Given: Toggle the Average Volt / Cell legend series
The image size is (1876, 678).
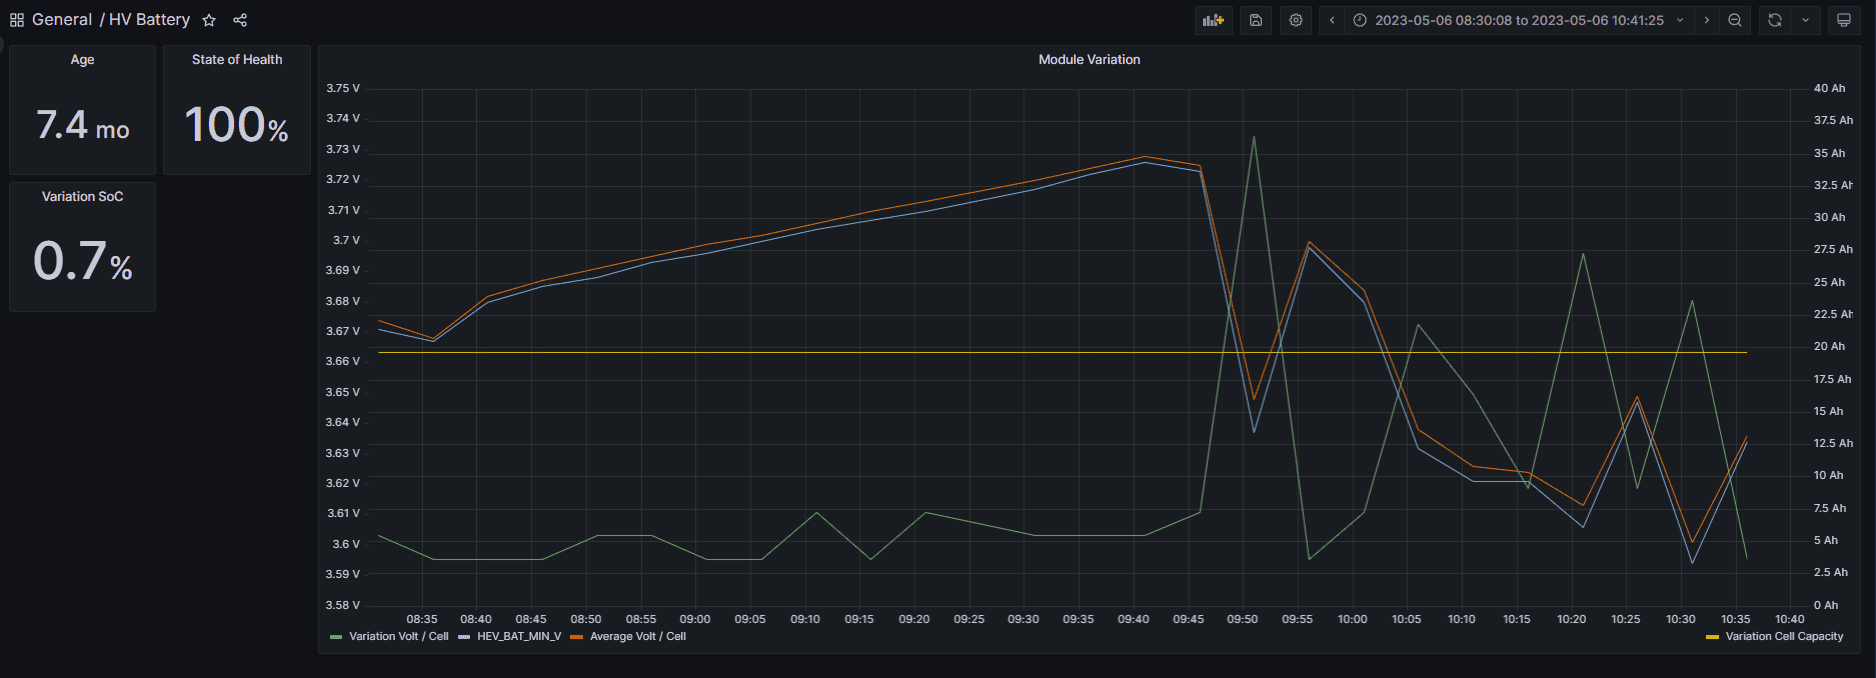Looking at the screenshot, I should [637, 636].
